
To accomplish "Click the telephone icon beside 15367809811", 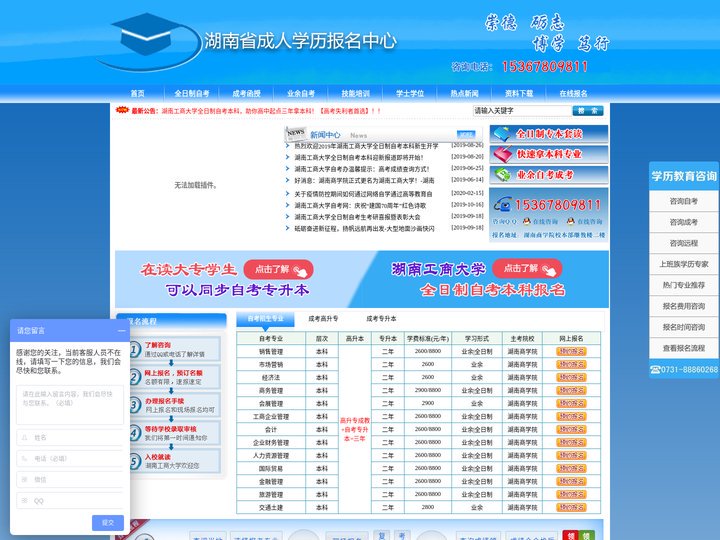I will pos(502,204).
